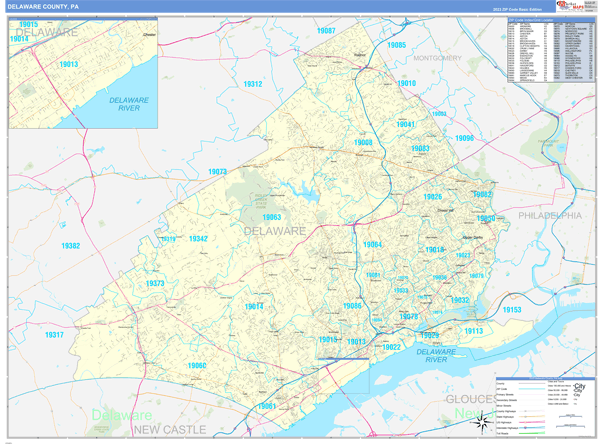The image size is (600, 444).
Task: Select ZIP code label 19085
Action: click(x=396, y=45)
